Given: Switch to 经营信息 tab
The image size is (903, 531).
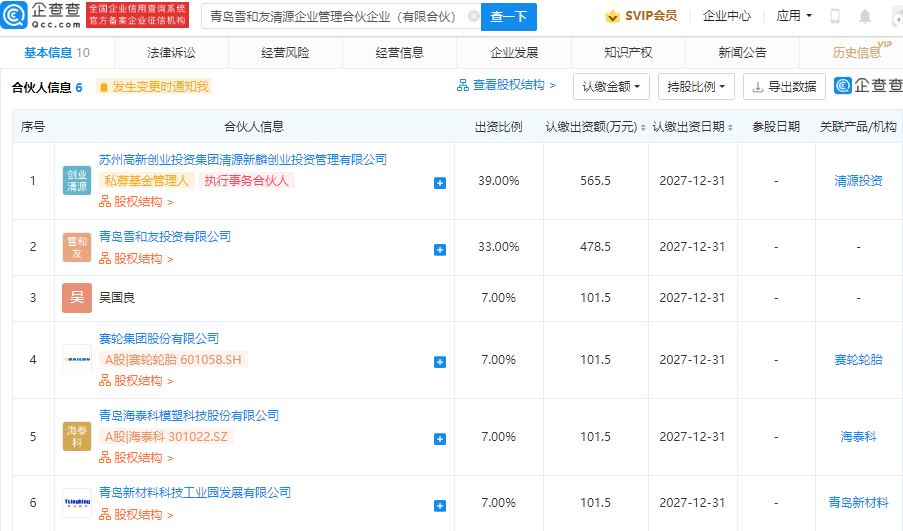Looking at the screenshot, I should [399, 53].
